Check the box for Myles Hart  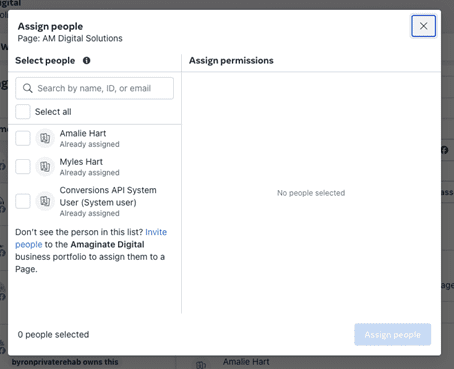click(x=23, y=166)
